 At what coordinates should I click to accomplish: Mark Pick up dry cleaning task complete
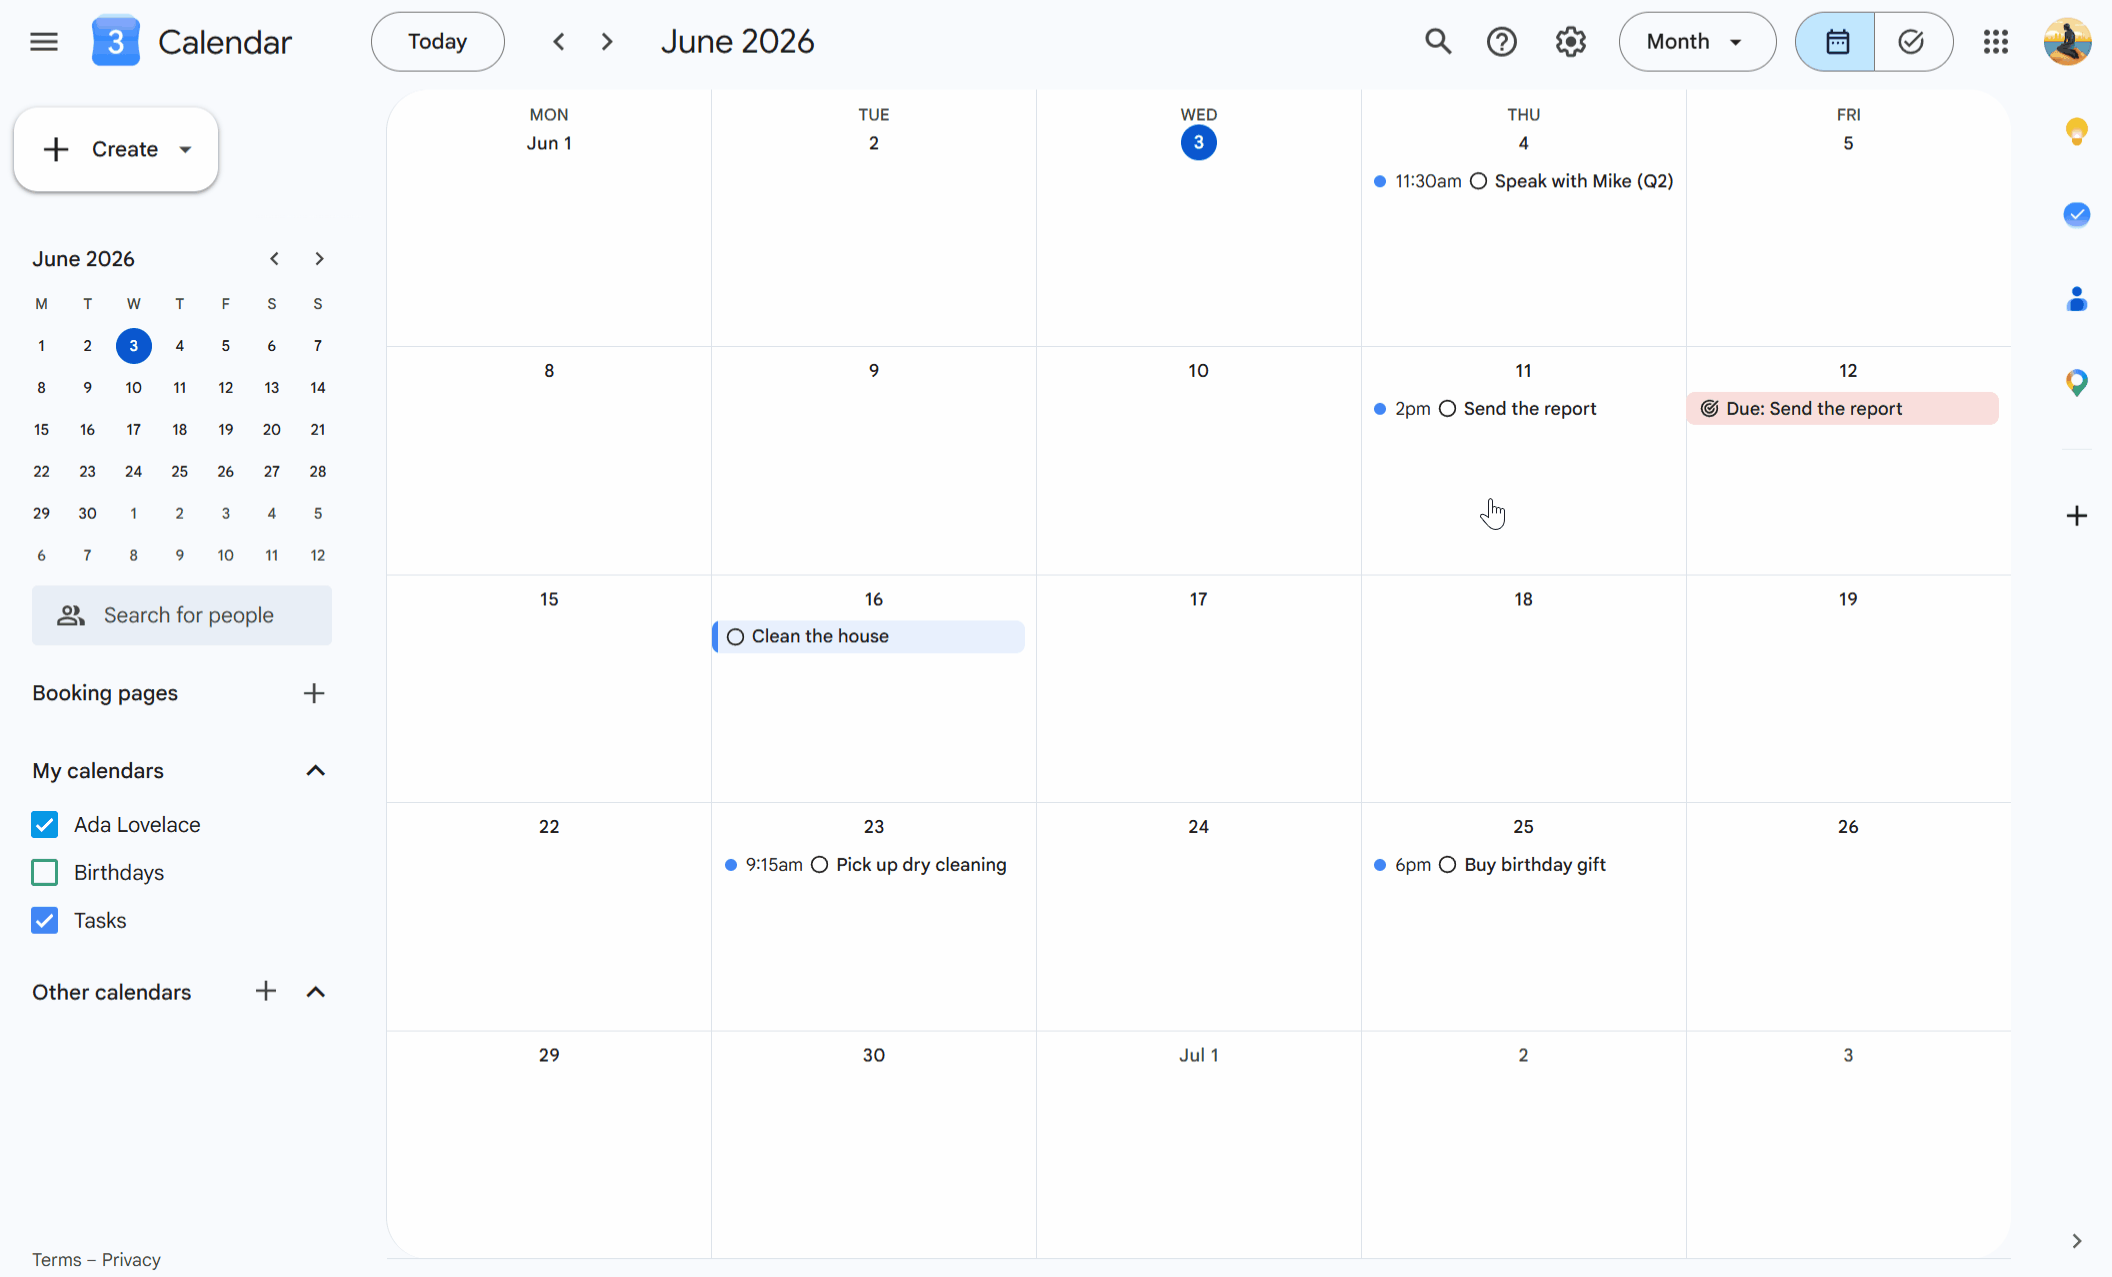click(820, 865)
